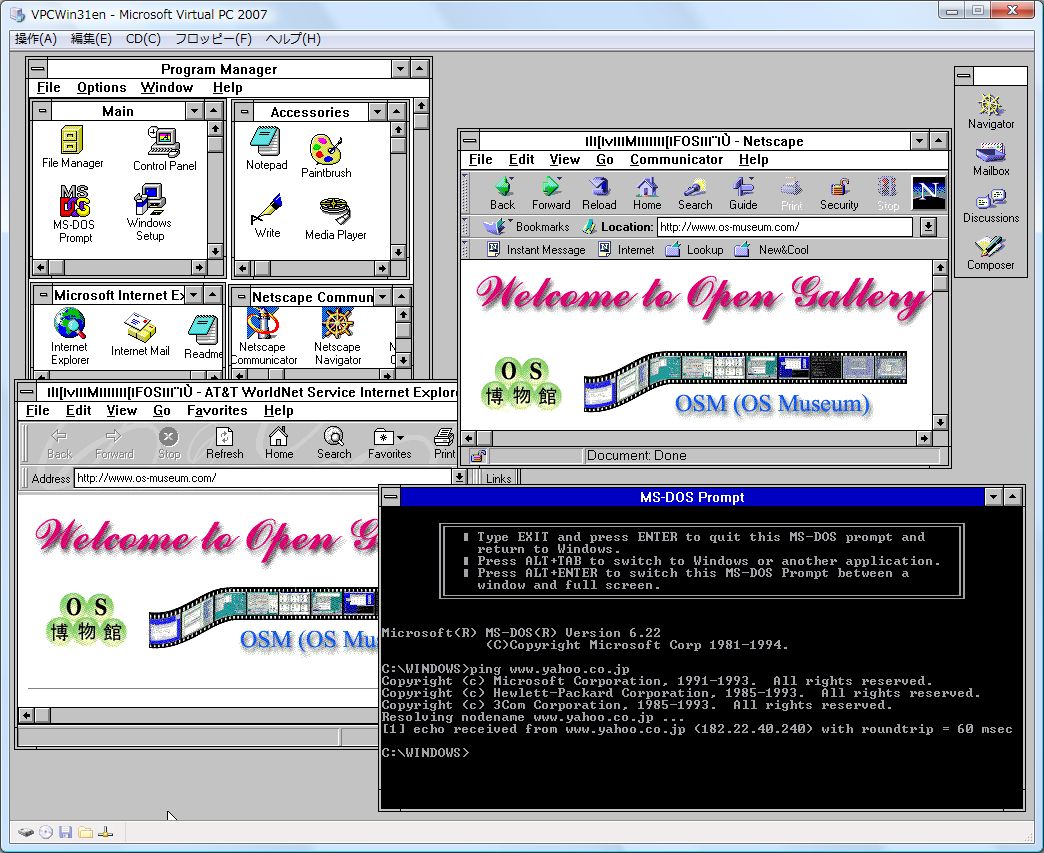Click Netscape Location URL field
Screen dimensions: 1044x853
coord(785,227)
